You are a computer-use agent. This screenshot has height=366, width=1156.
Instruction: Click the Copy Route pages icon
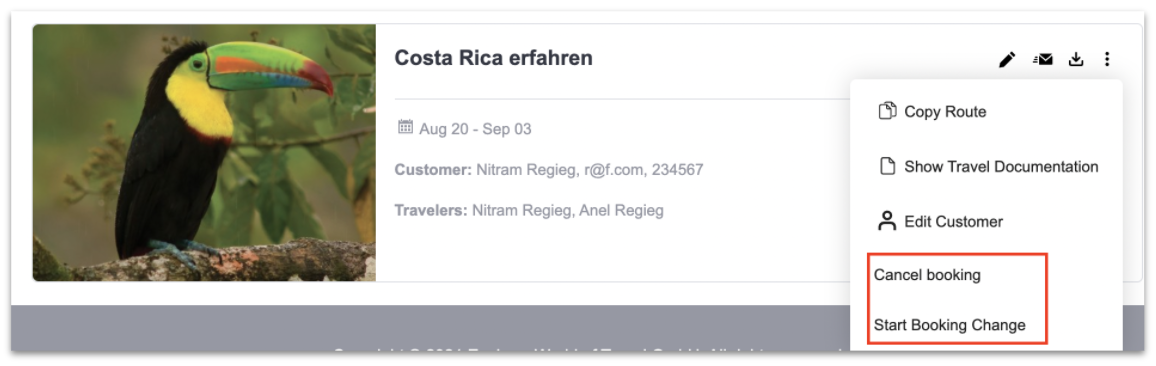(x=888, y=111)
